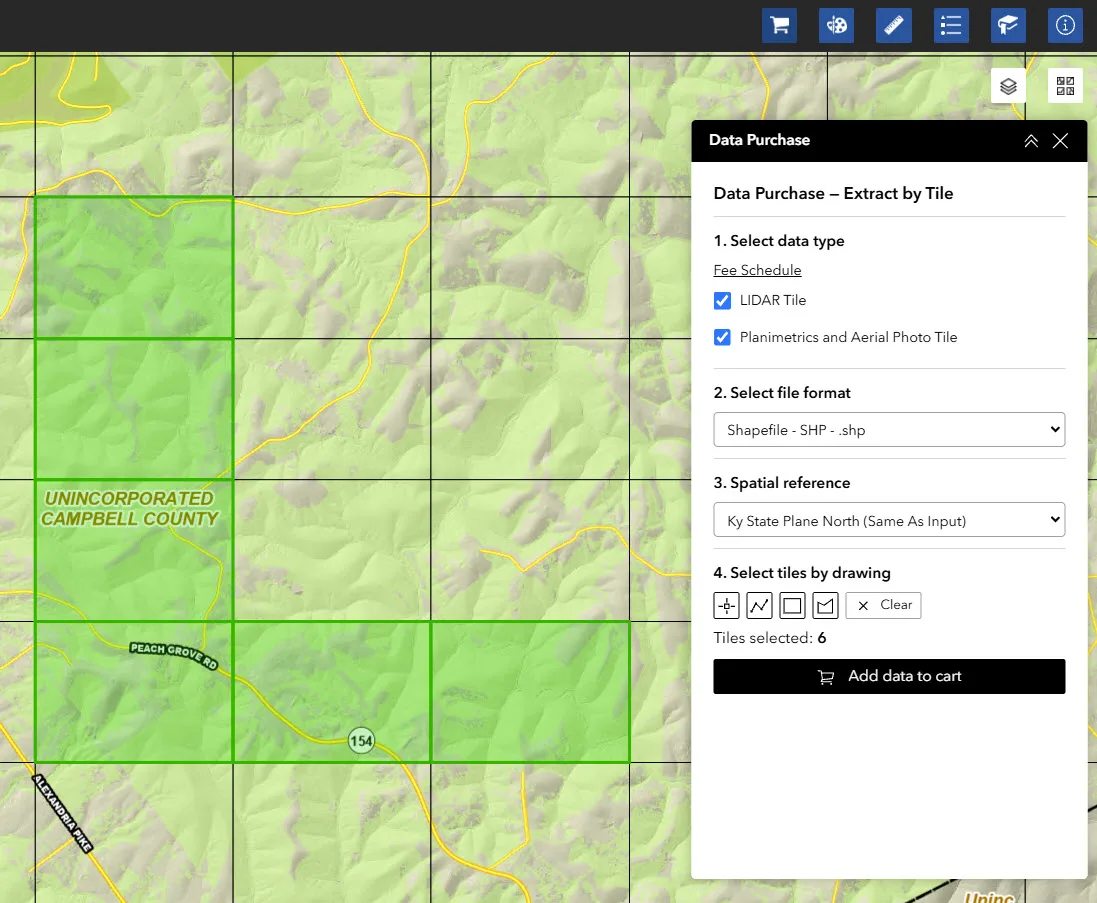Open the basemap gallery grid button
Screen dimensions: 1097x903
pyautogui.click(x=1065, y=86)
